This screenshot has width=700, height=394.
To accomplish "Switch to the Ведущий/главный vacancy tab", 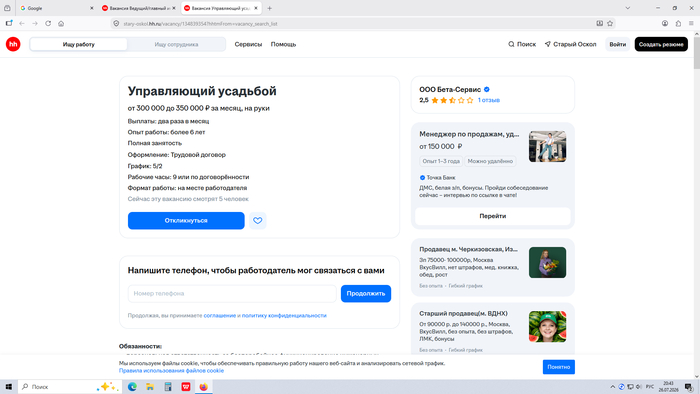I will (x=139, y=8).
